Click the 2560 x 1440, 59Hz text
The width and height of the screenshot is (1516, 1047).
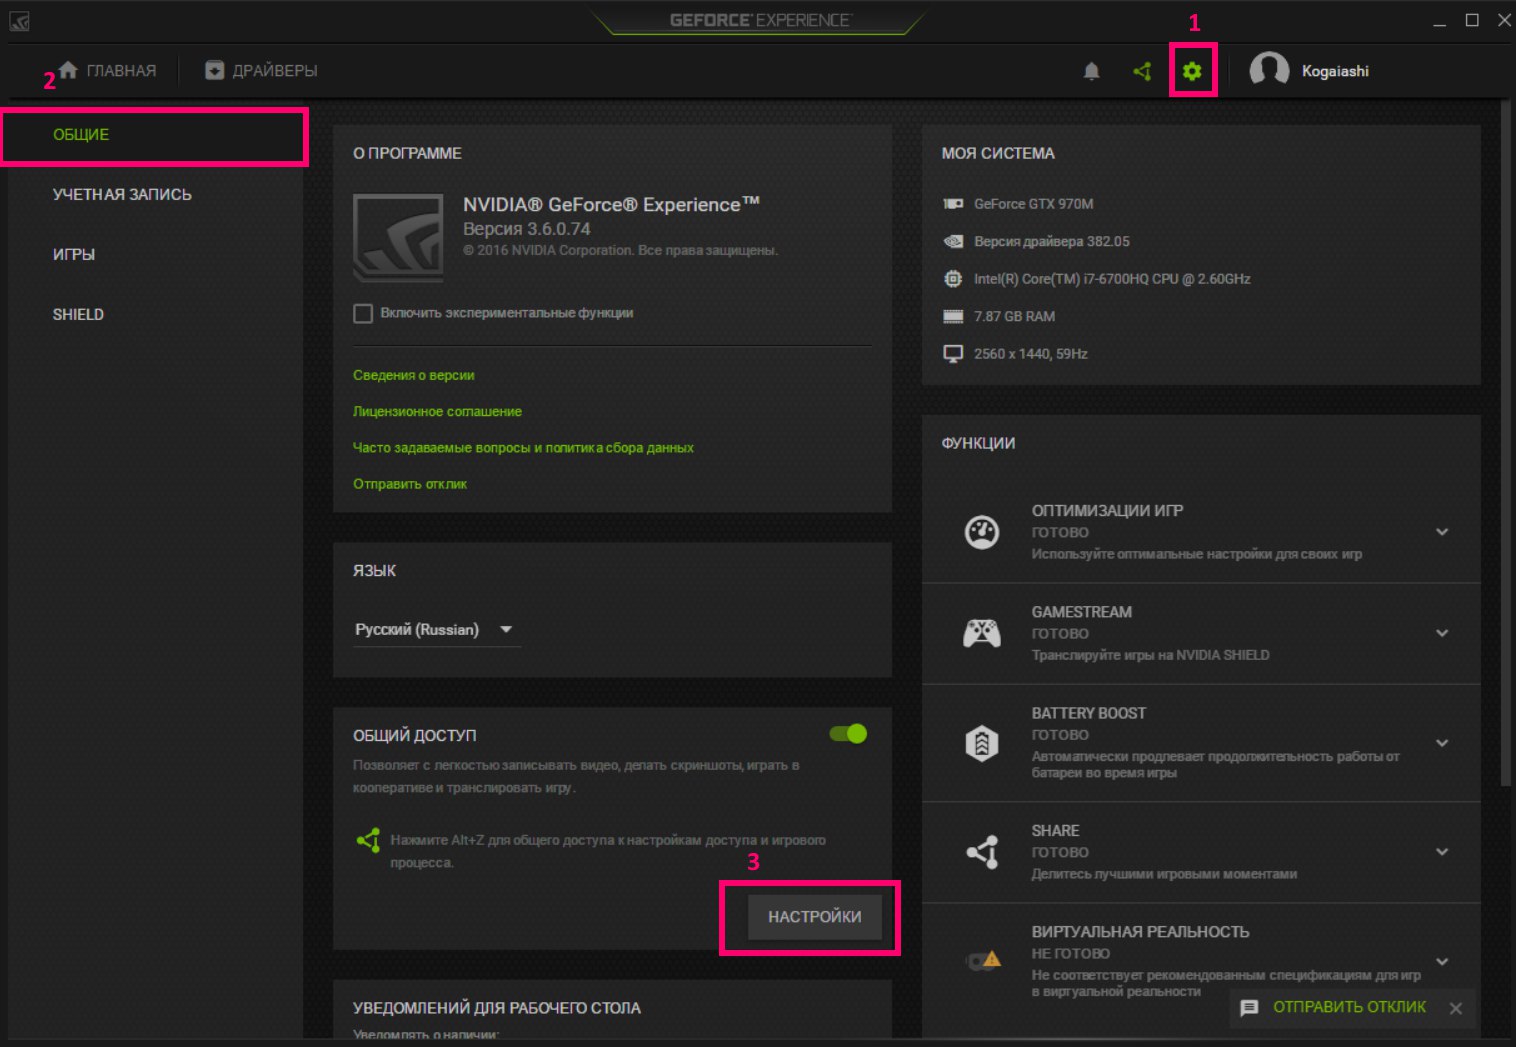[1030, 354]
